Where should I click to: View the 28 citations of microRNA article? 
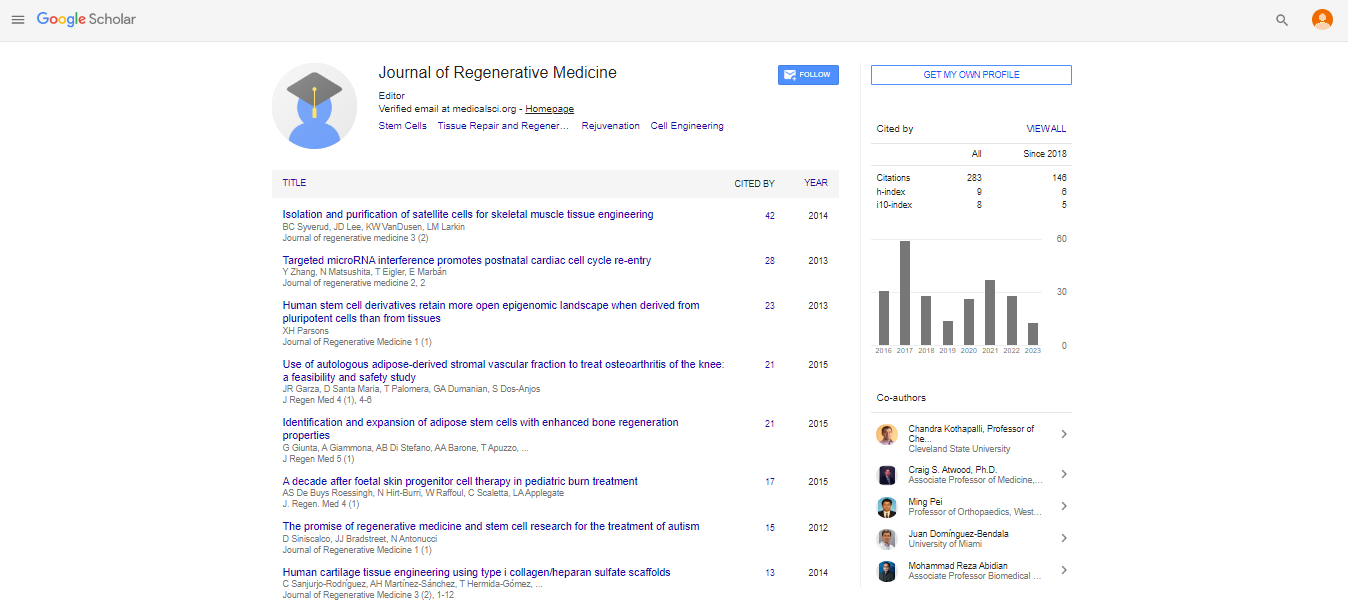tap(769, 261)
